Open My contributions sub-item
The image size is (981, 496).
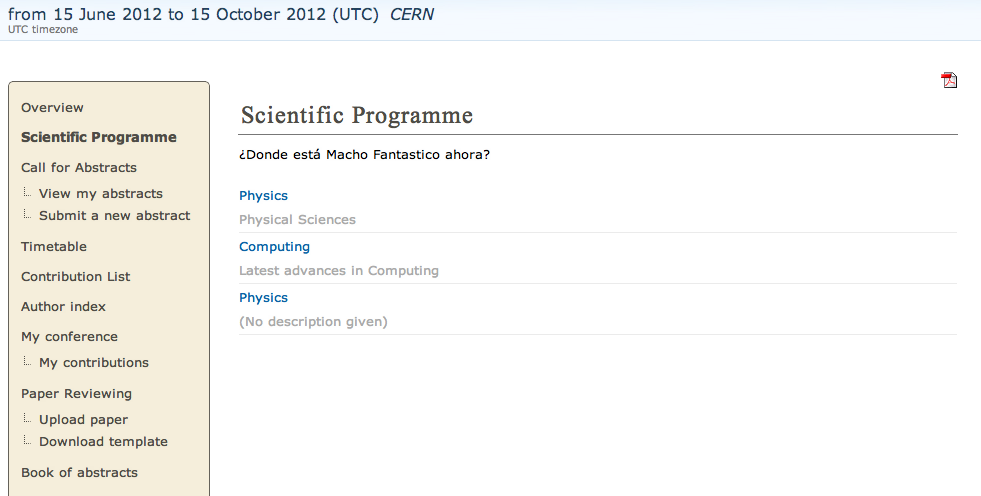[x=93, y=363]
